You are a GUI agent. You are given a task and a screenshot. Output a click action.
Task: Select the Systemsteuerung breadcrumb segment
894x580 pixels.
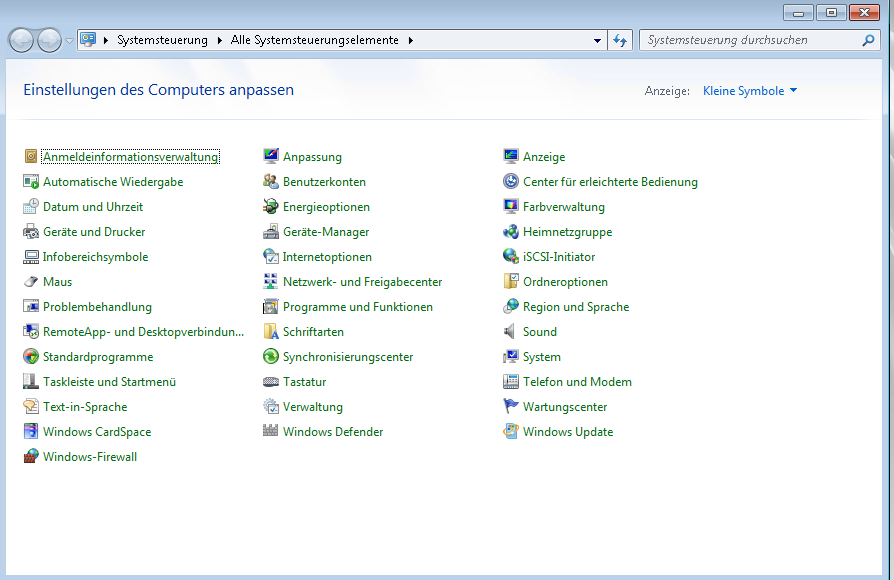pyautogui.click(x=162, y=40)
